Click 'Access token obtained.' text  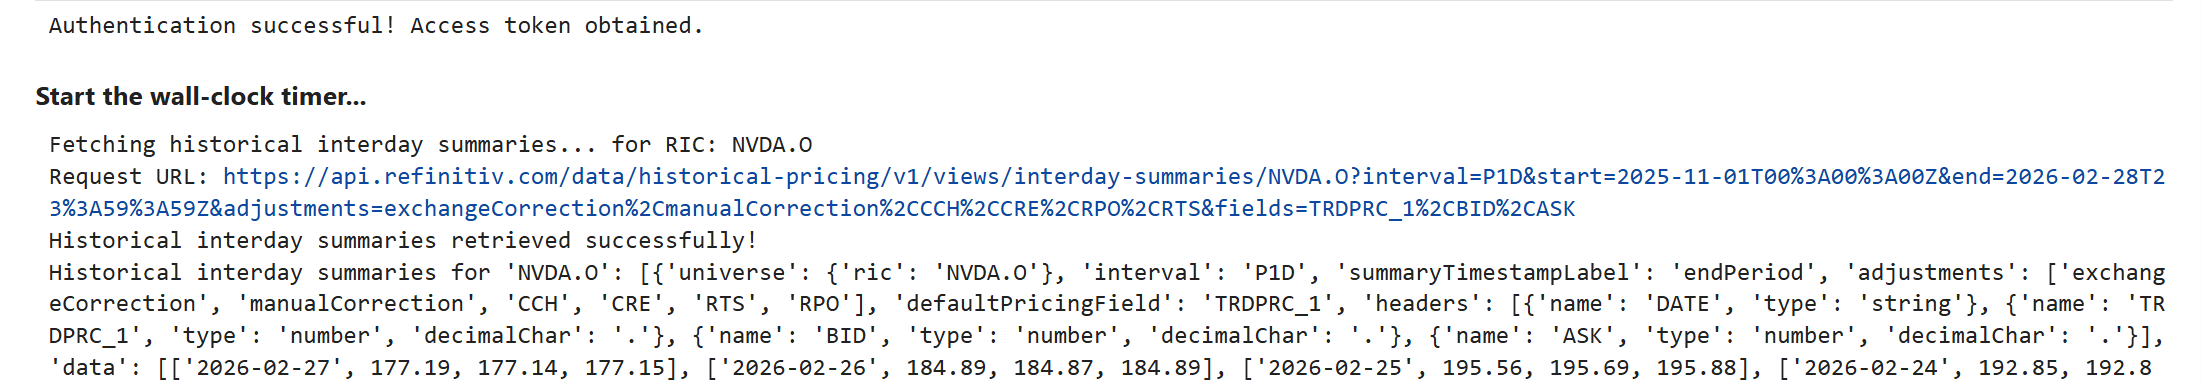tap(557, 26)
